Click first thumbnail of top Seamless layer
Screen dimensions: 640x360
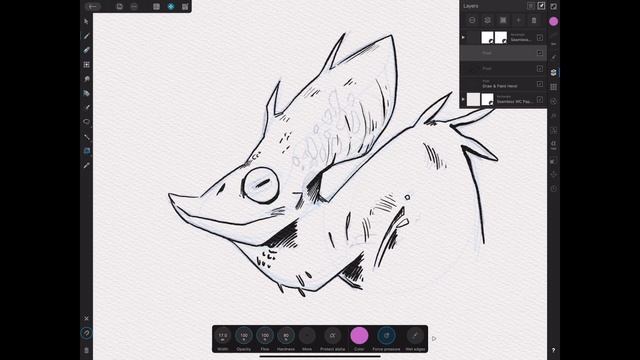(x=487, y=38)
